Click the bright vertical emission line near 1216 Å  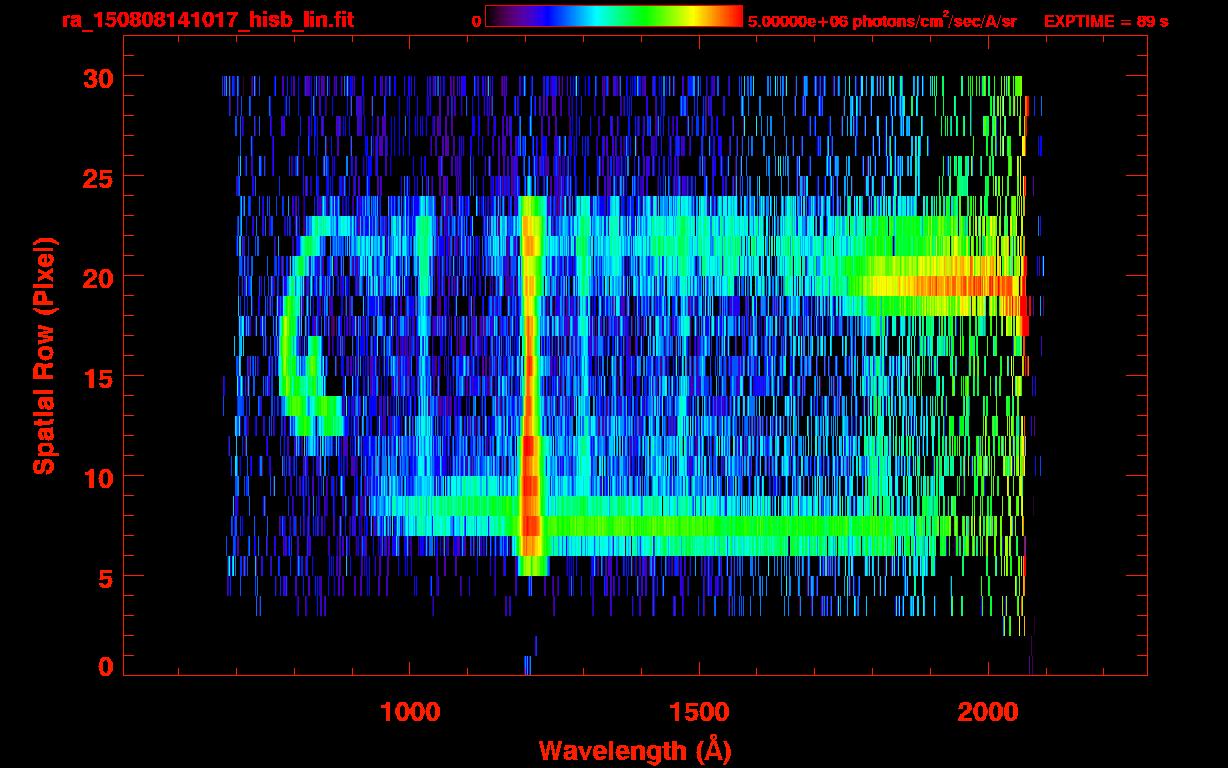click(x=530, y=385)
